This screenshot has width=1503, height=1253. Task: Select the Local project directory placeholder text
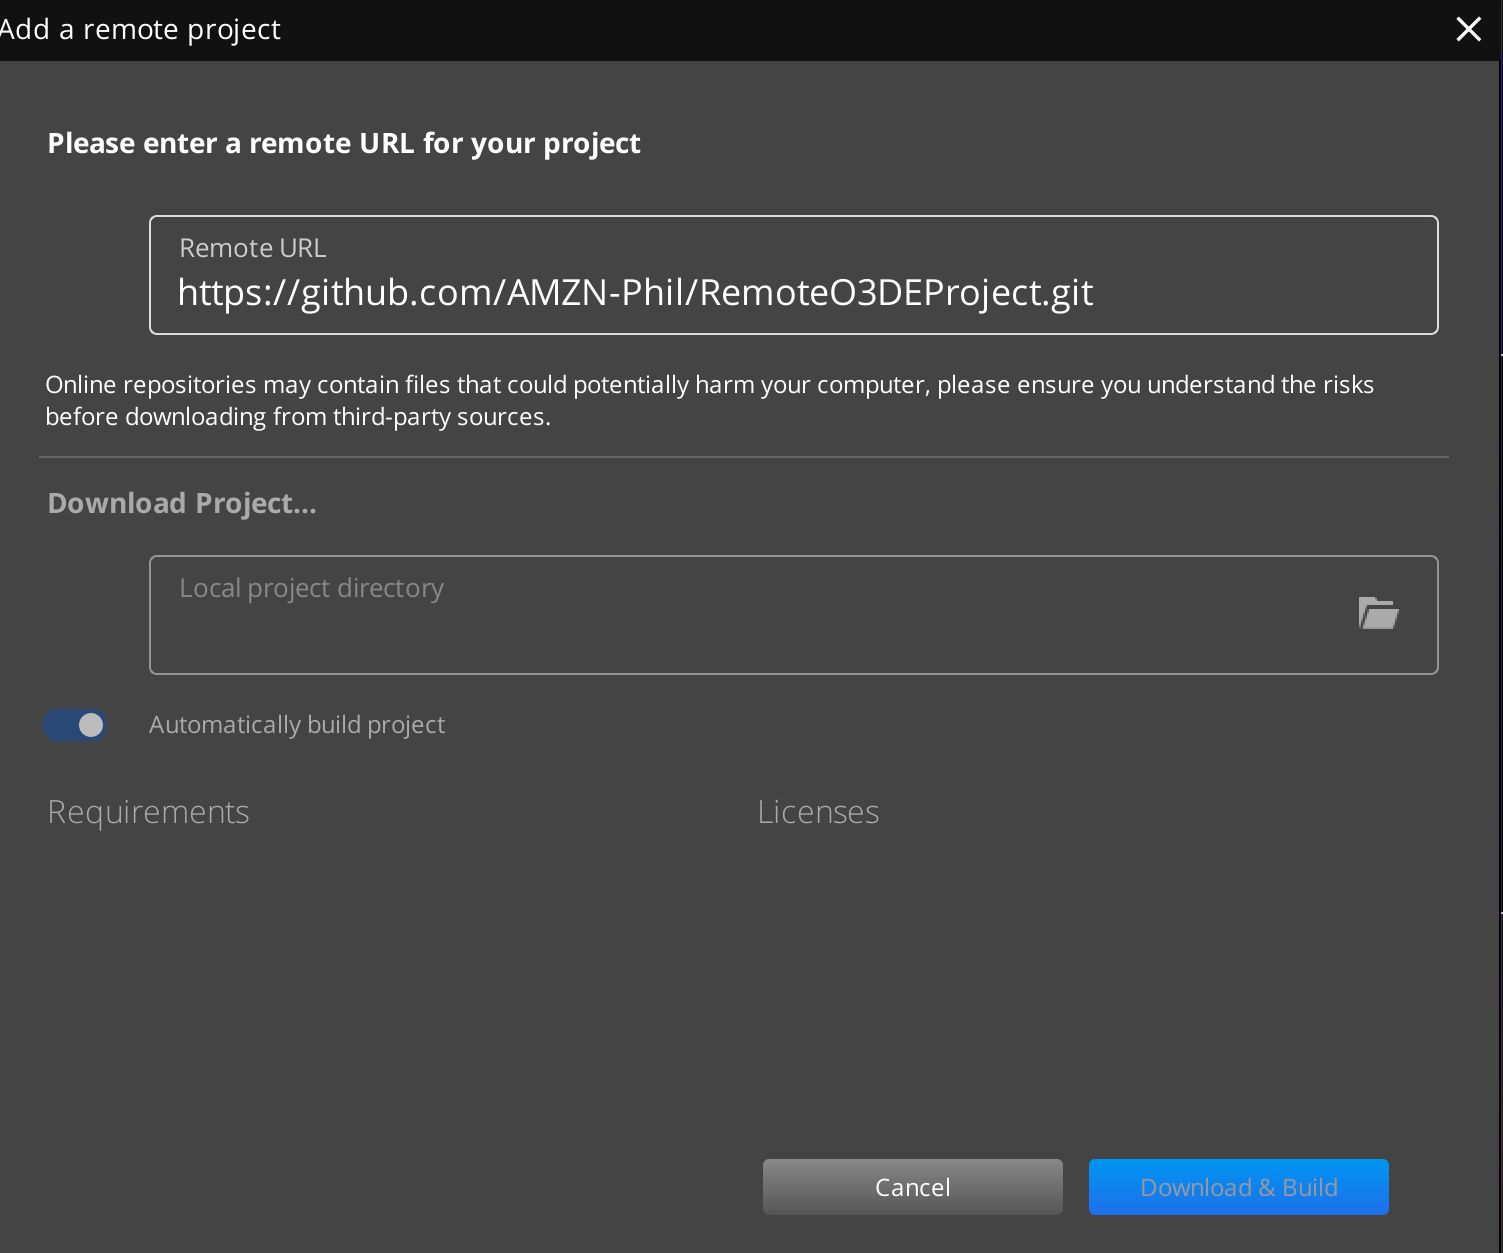pos(311,588)
